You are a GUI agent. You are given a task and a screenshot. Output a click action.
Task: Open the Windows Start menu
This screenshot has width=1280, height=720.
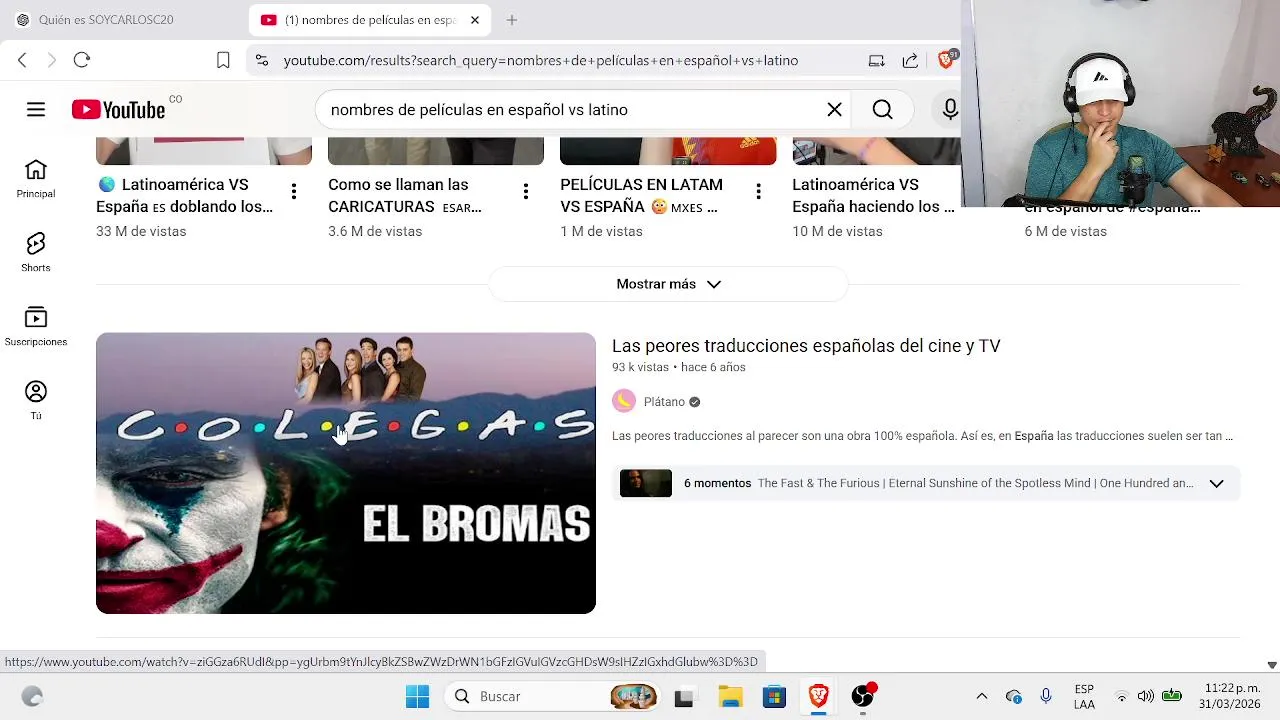tap(417, 696)
